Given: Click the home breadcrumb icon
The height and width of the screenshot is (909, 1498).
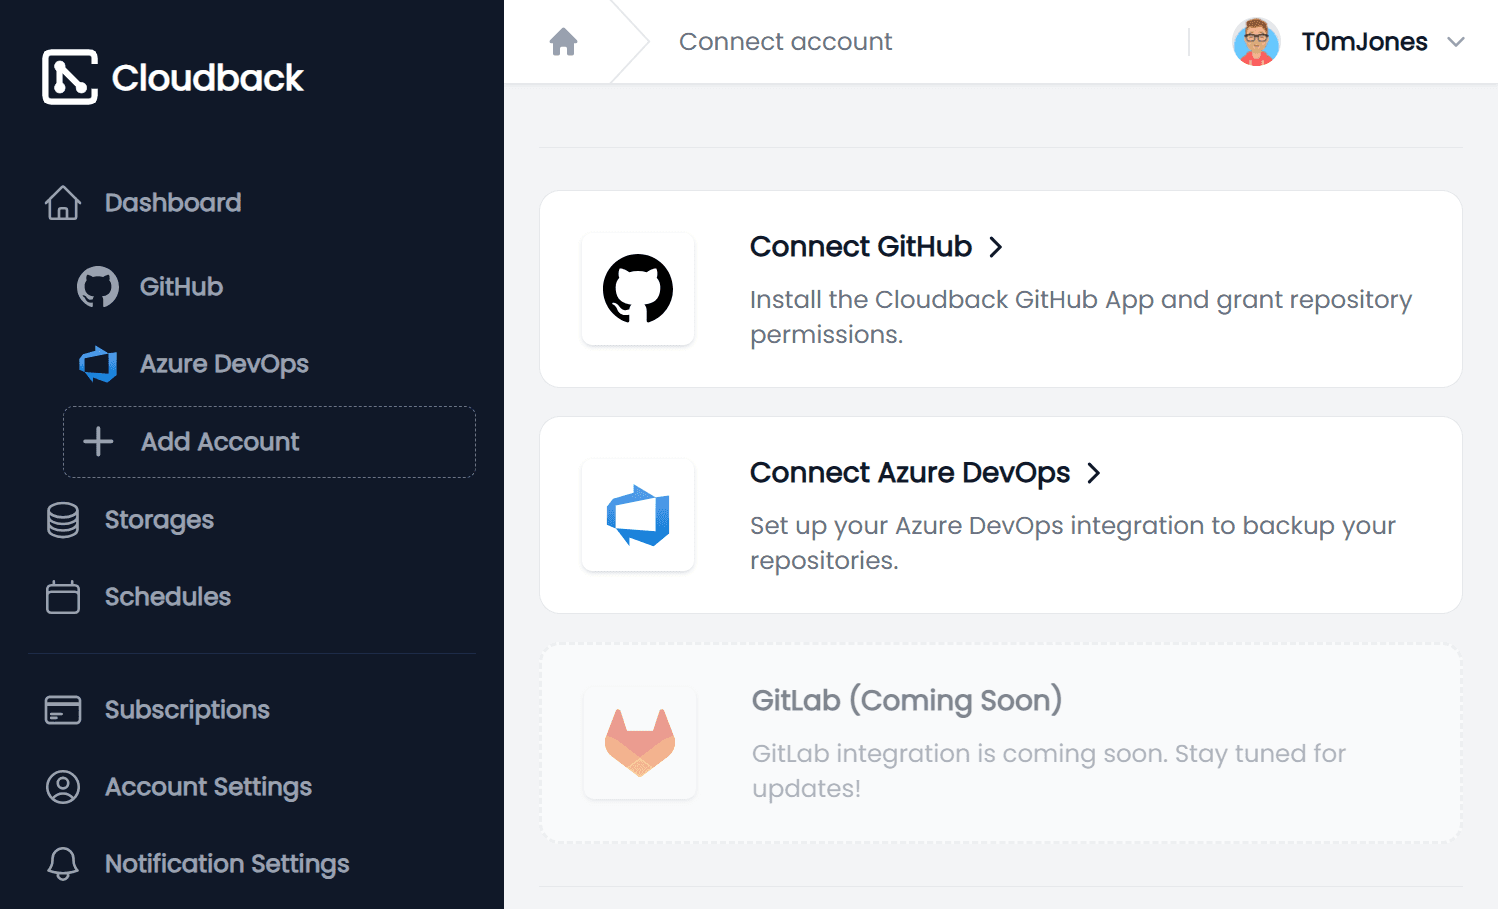Looking at the screenshot, I should (564, 42).
